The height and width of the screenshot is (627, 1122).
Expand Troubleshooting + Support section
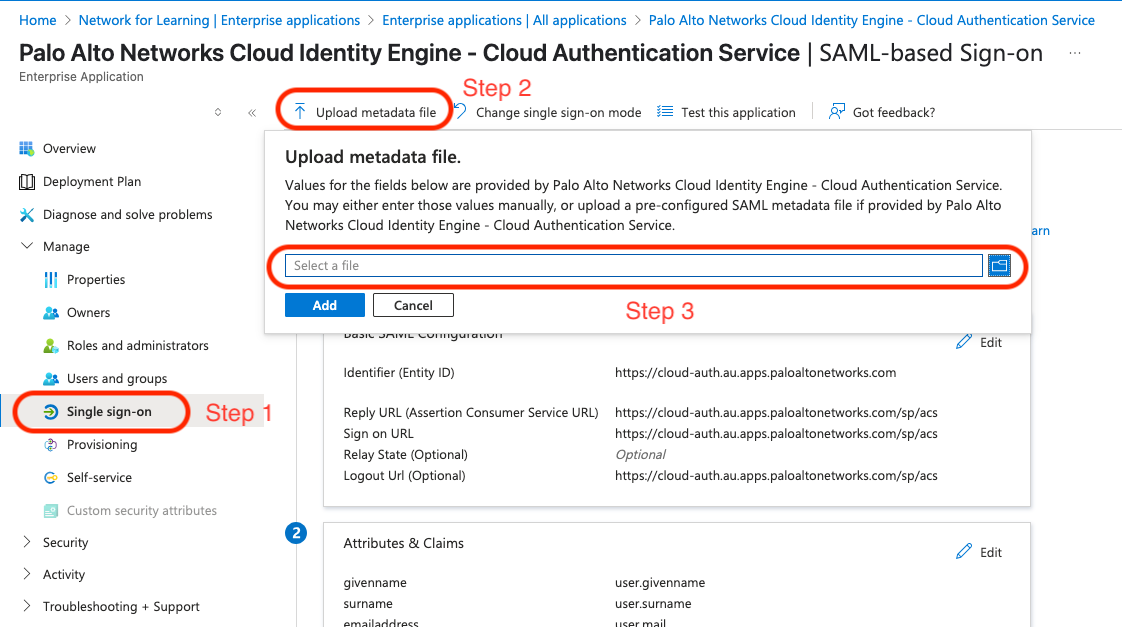tap(27, 607)
